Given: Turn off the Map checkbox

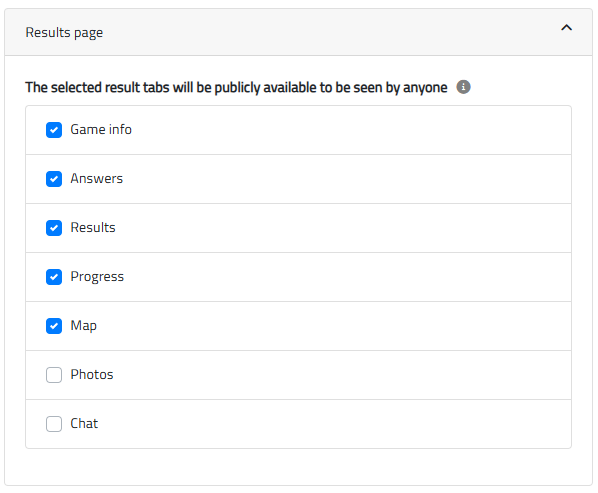Looking at the screenshot, I should coord(54,326).
